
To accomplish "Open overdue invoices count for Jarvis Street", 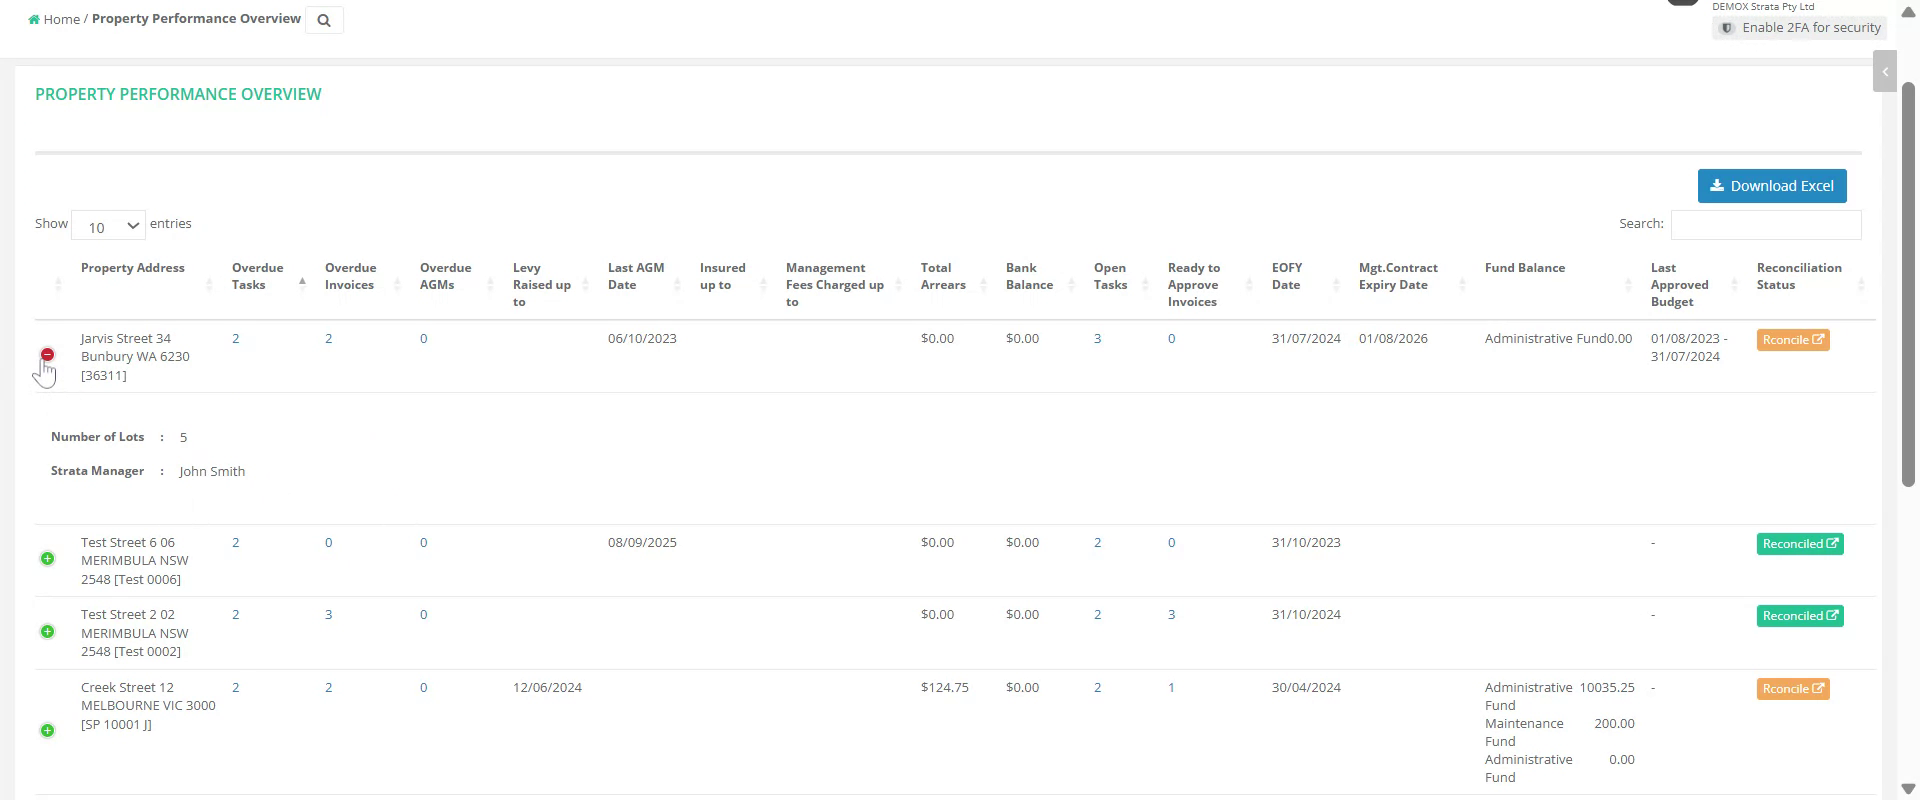I will click(328, 339).
